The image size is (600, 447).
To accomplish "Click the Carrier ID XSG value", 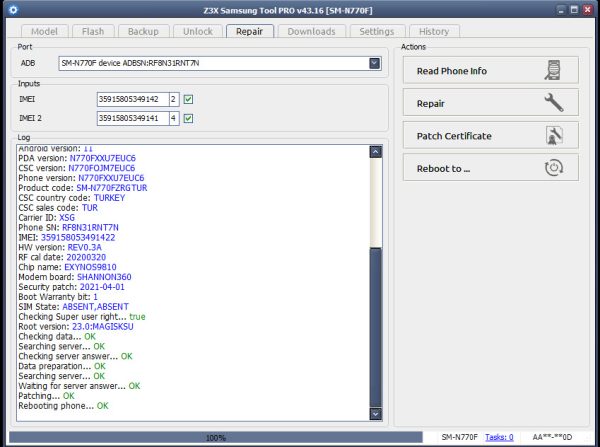I will 67,218.
